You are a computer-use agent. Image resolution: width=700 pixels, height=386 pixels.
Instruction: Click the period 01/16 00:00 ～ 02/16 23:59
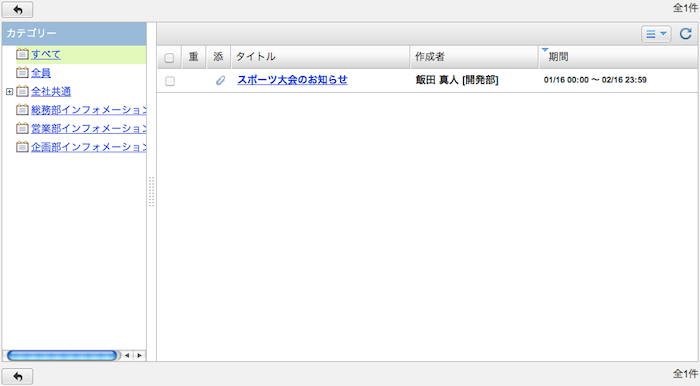coord(595,80)
